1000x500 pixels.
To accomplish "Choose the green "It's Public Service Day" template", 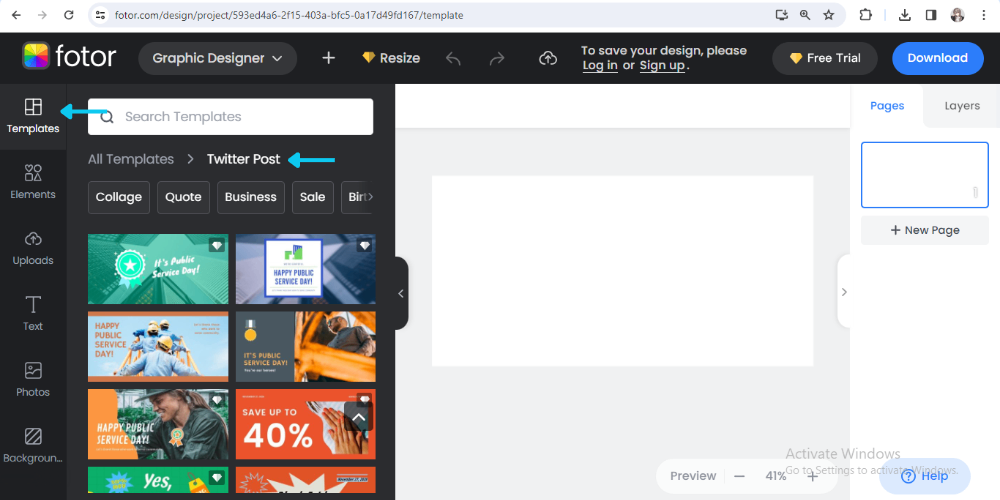I will tap(158, 268).
